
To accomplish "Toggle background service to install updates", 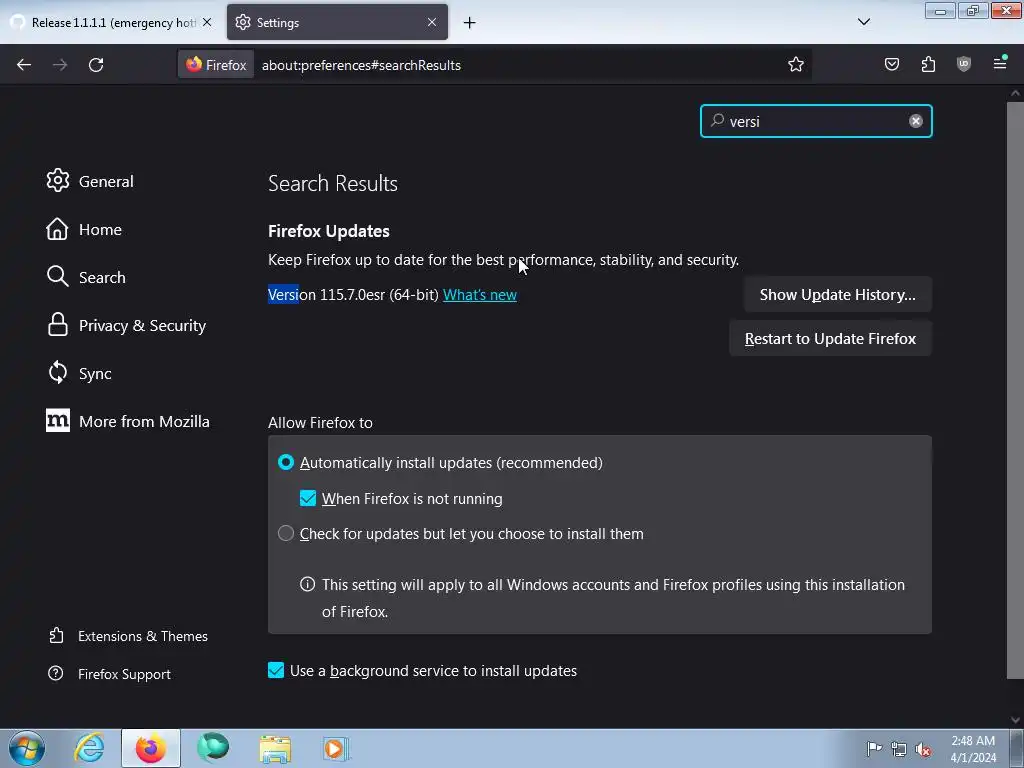I will 276,671.
